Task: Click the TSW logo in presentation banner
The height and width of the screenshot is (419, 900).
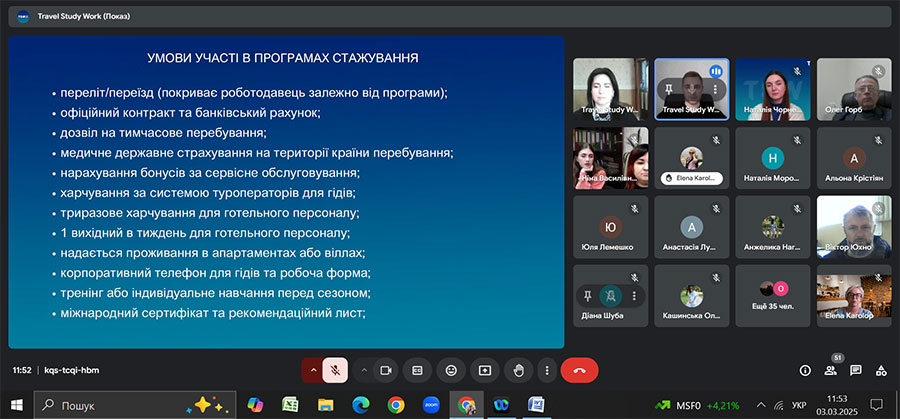Action: [23, 16]
